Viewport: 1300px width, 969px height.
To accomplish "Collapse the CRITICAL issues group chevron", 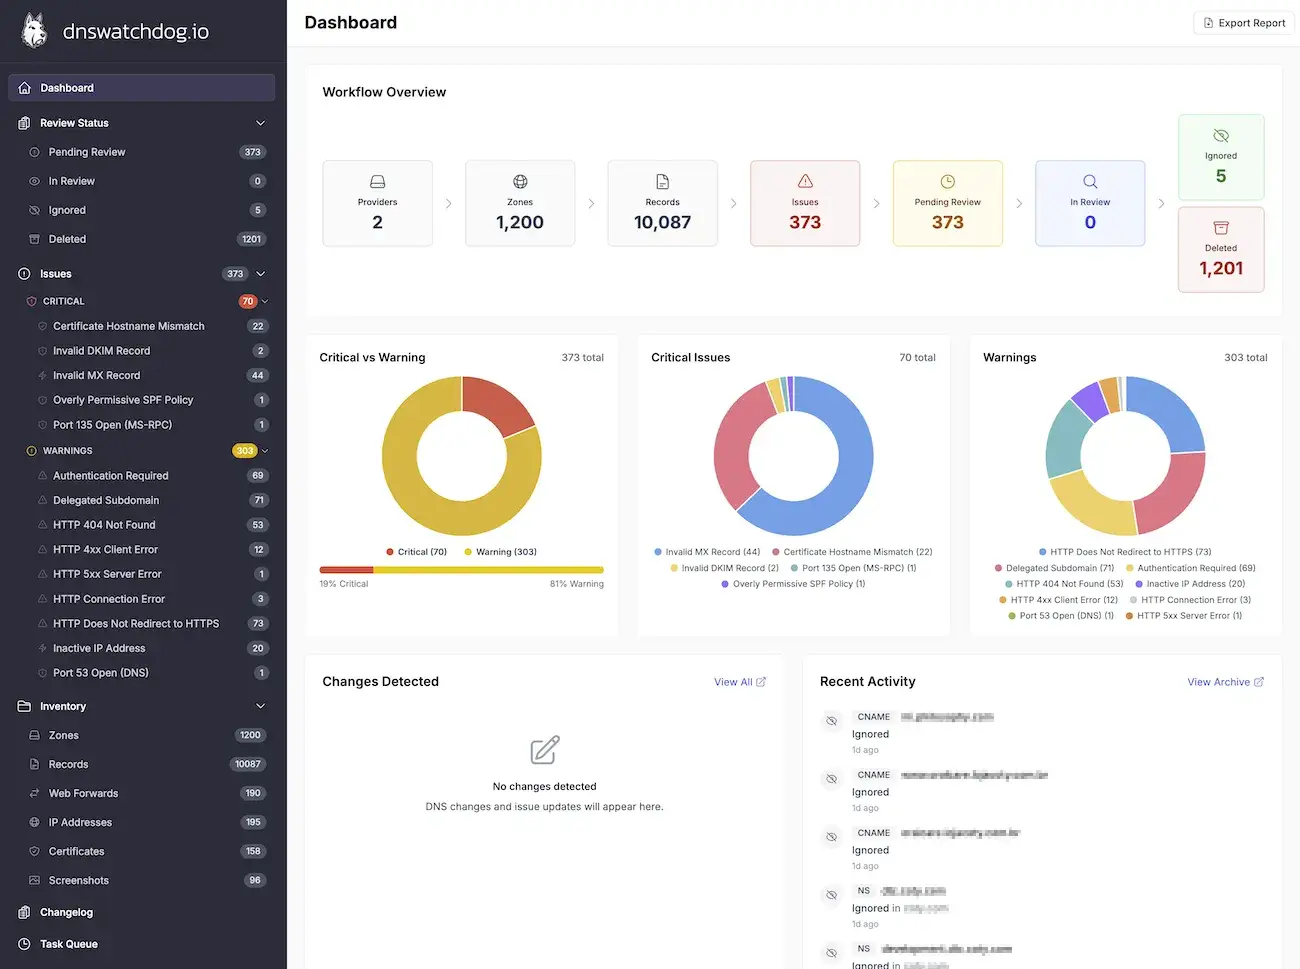I will [265, 301].
